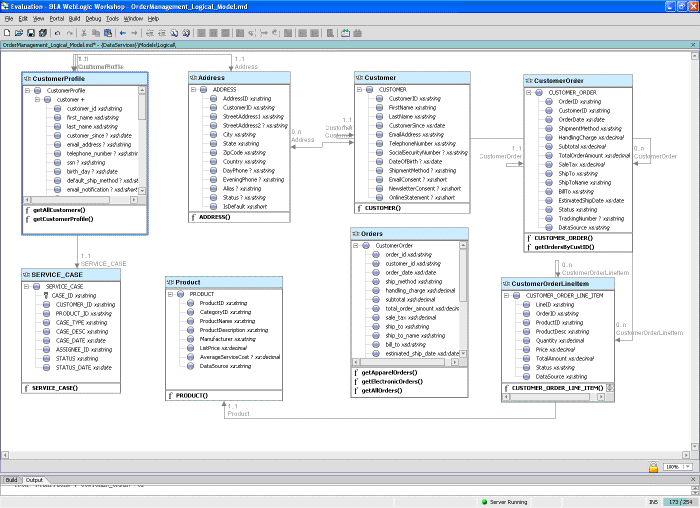Click the green Start Server toolbar icon
700x508 pixels.
[x=346, y=33]
